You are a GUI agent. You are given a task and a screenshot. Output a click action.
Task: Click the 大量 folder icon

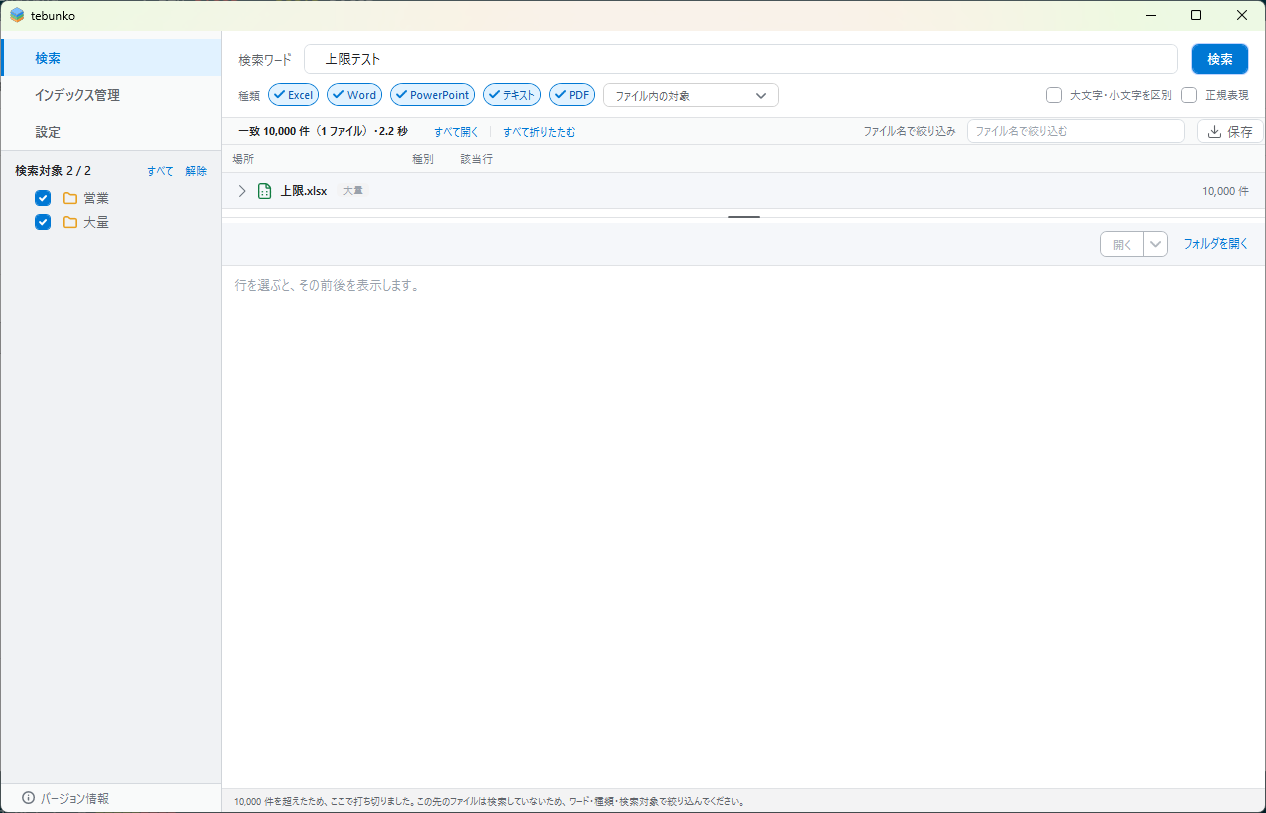[70, 222]
